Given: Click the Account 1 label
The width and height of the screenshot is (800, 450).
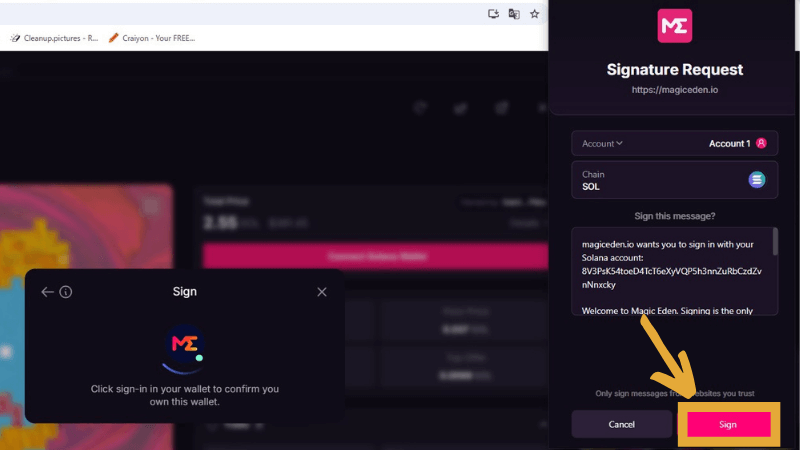Looking at the screenshot, I should pos(729,144).
